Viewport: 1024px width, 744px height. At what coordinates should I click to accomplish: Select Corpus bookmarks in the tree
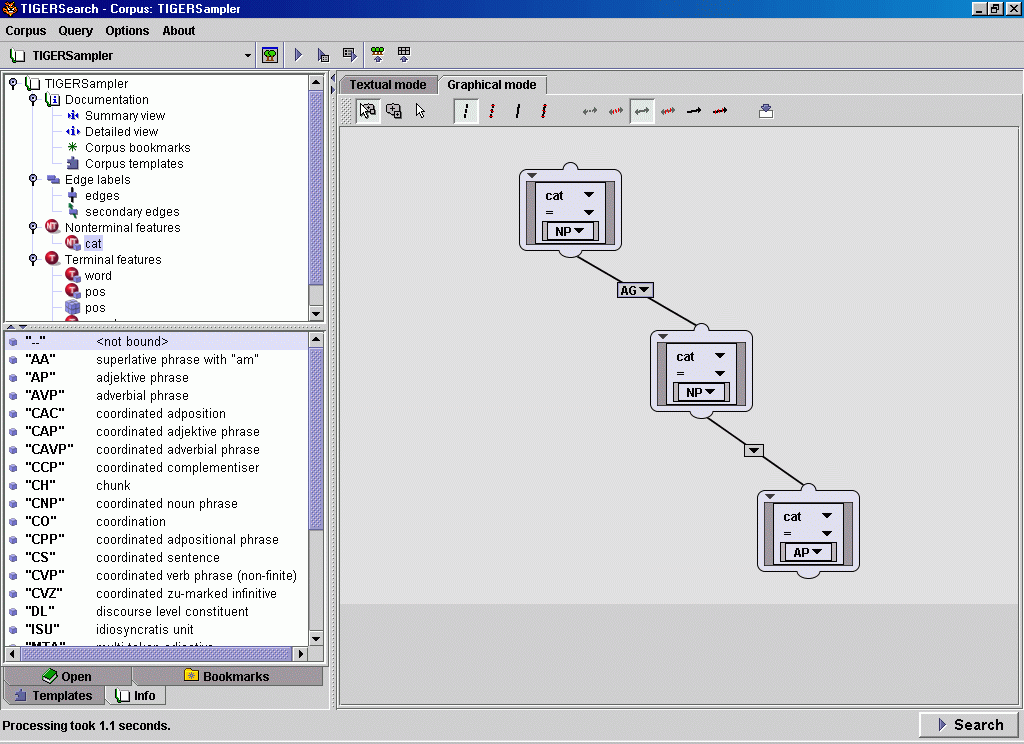pos(138,148)
